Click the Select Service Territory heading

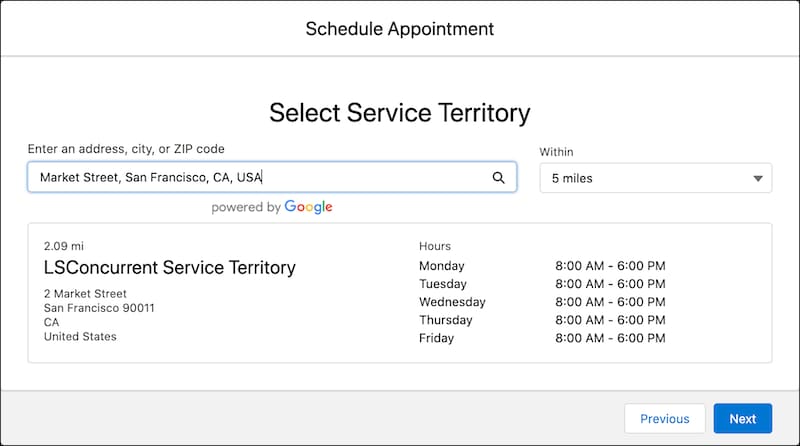pyautogui.click(x=400, y=113)
